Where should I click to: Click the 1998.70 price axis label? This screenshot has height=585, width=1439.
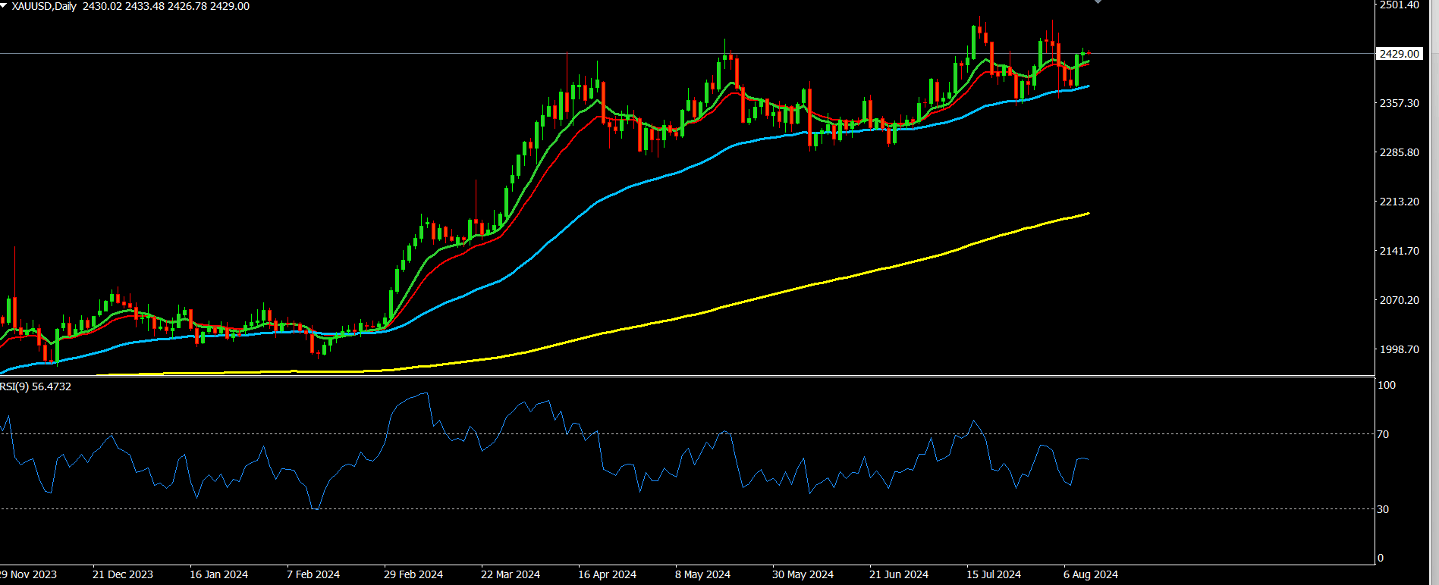click(x=1399, y=349)
